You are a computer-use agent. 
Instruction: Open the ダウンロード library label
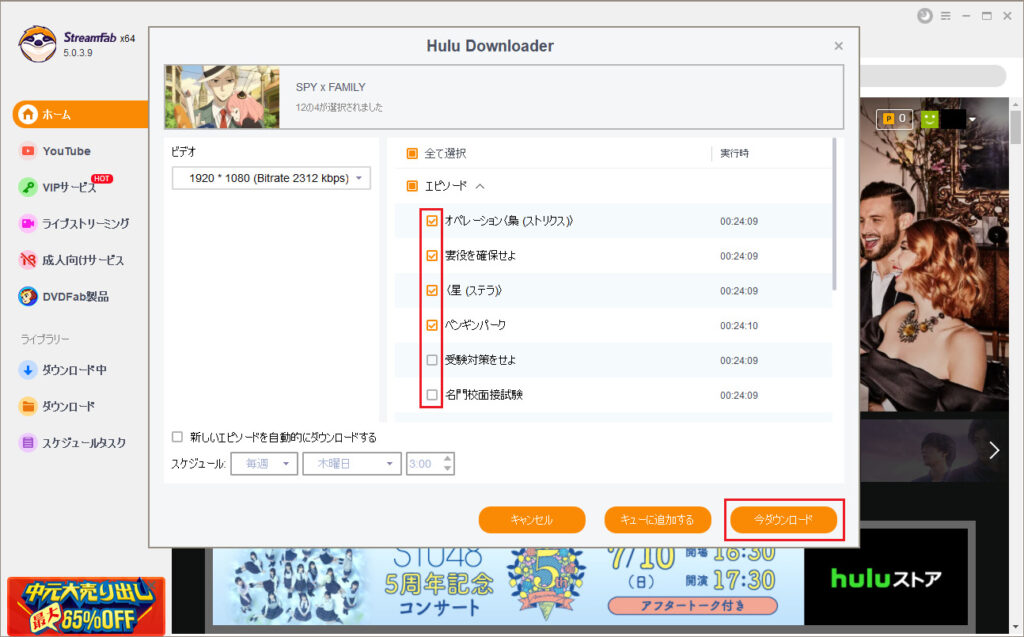point(69,406)
